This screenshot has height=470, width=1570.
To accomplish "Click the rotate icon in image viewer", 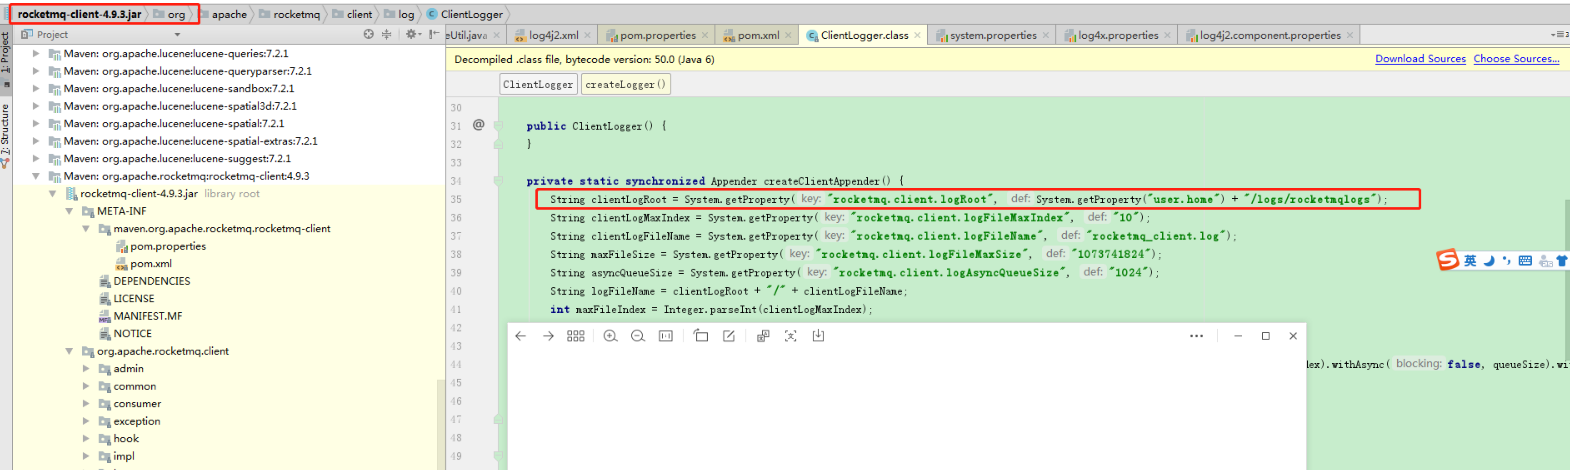I will [701, 336].
